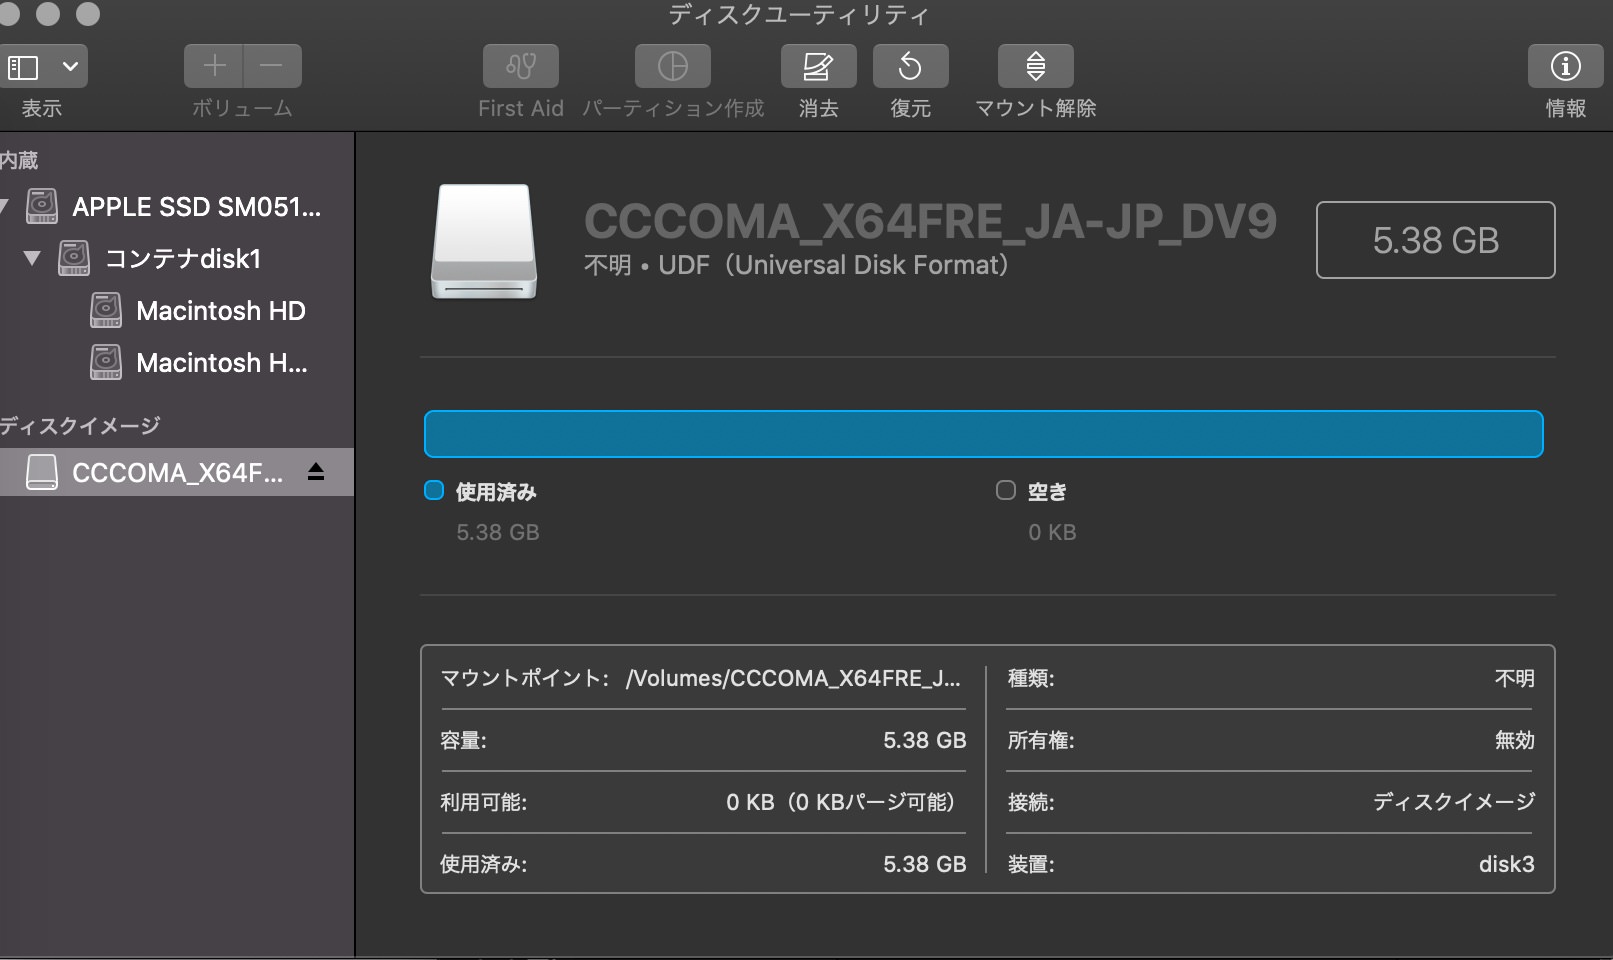
Task: Collapse the コンテナdisk1 disclosure triangle
Action: click(32, 258)
